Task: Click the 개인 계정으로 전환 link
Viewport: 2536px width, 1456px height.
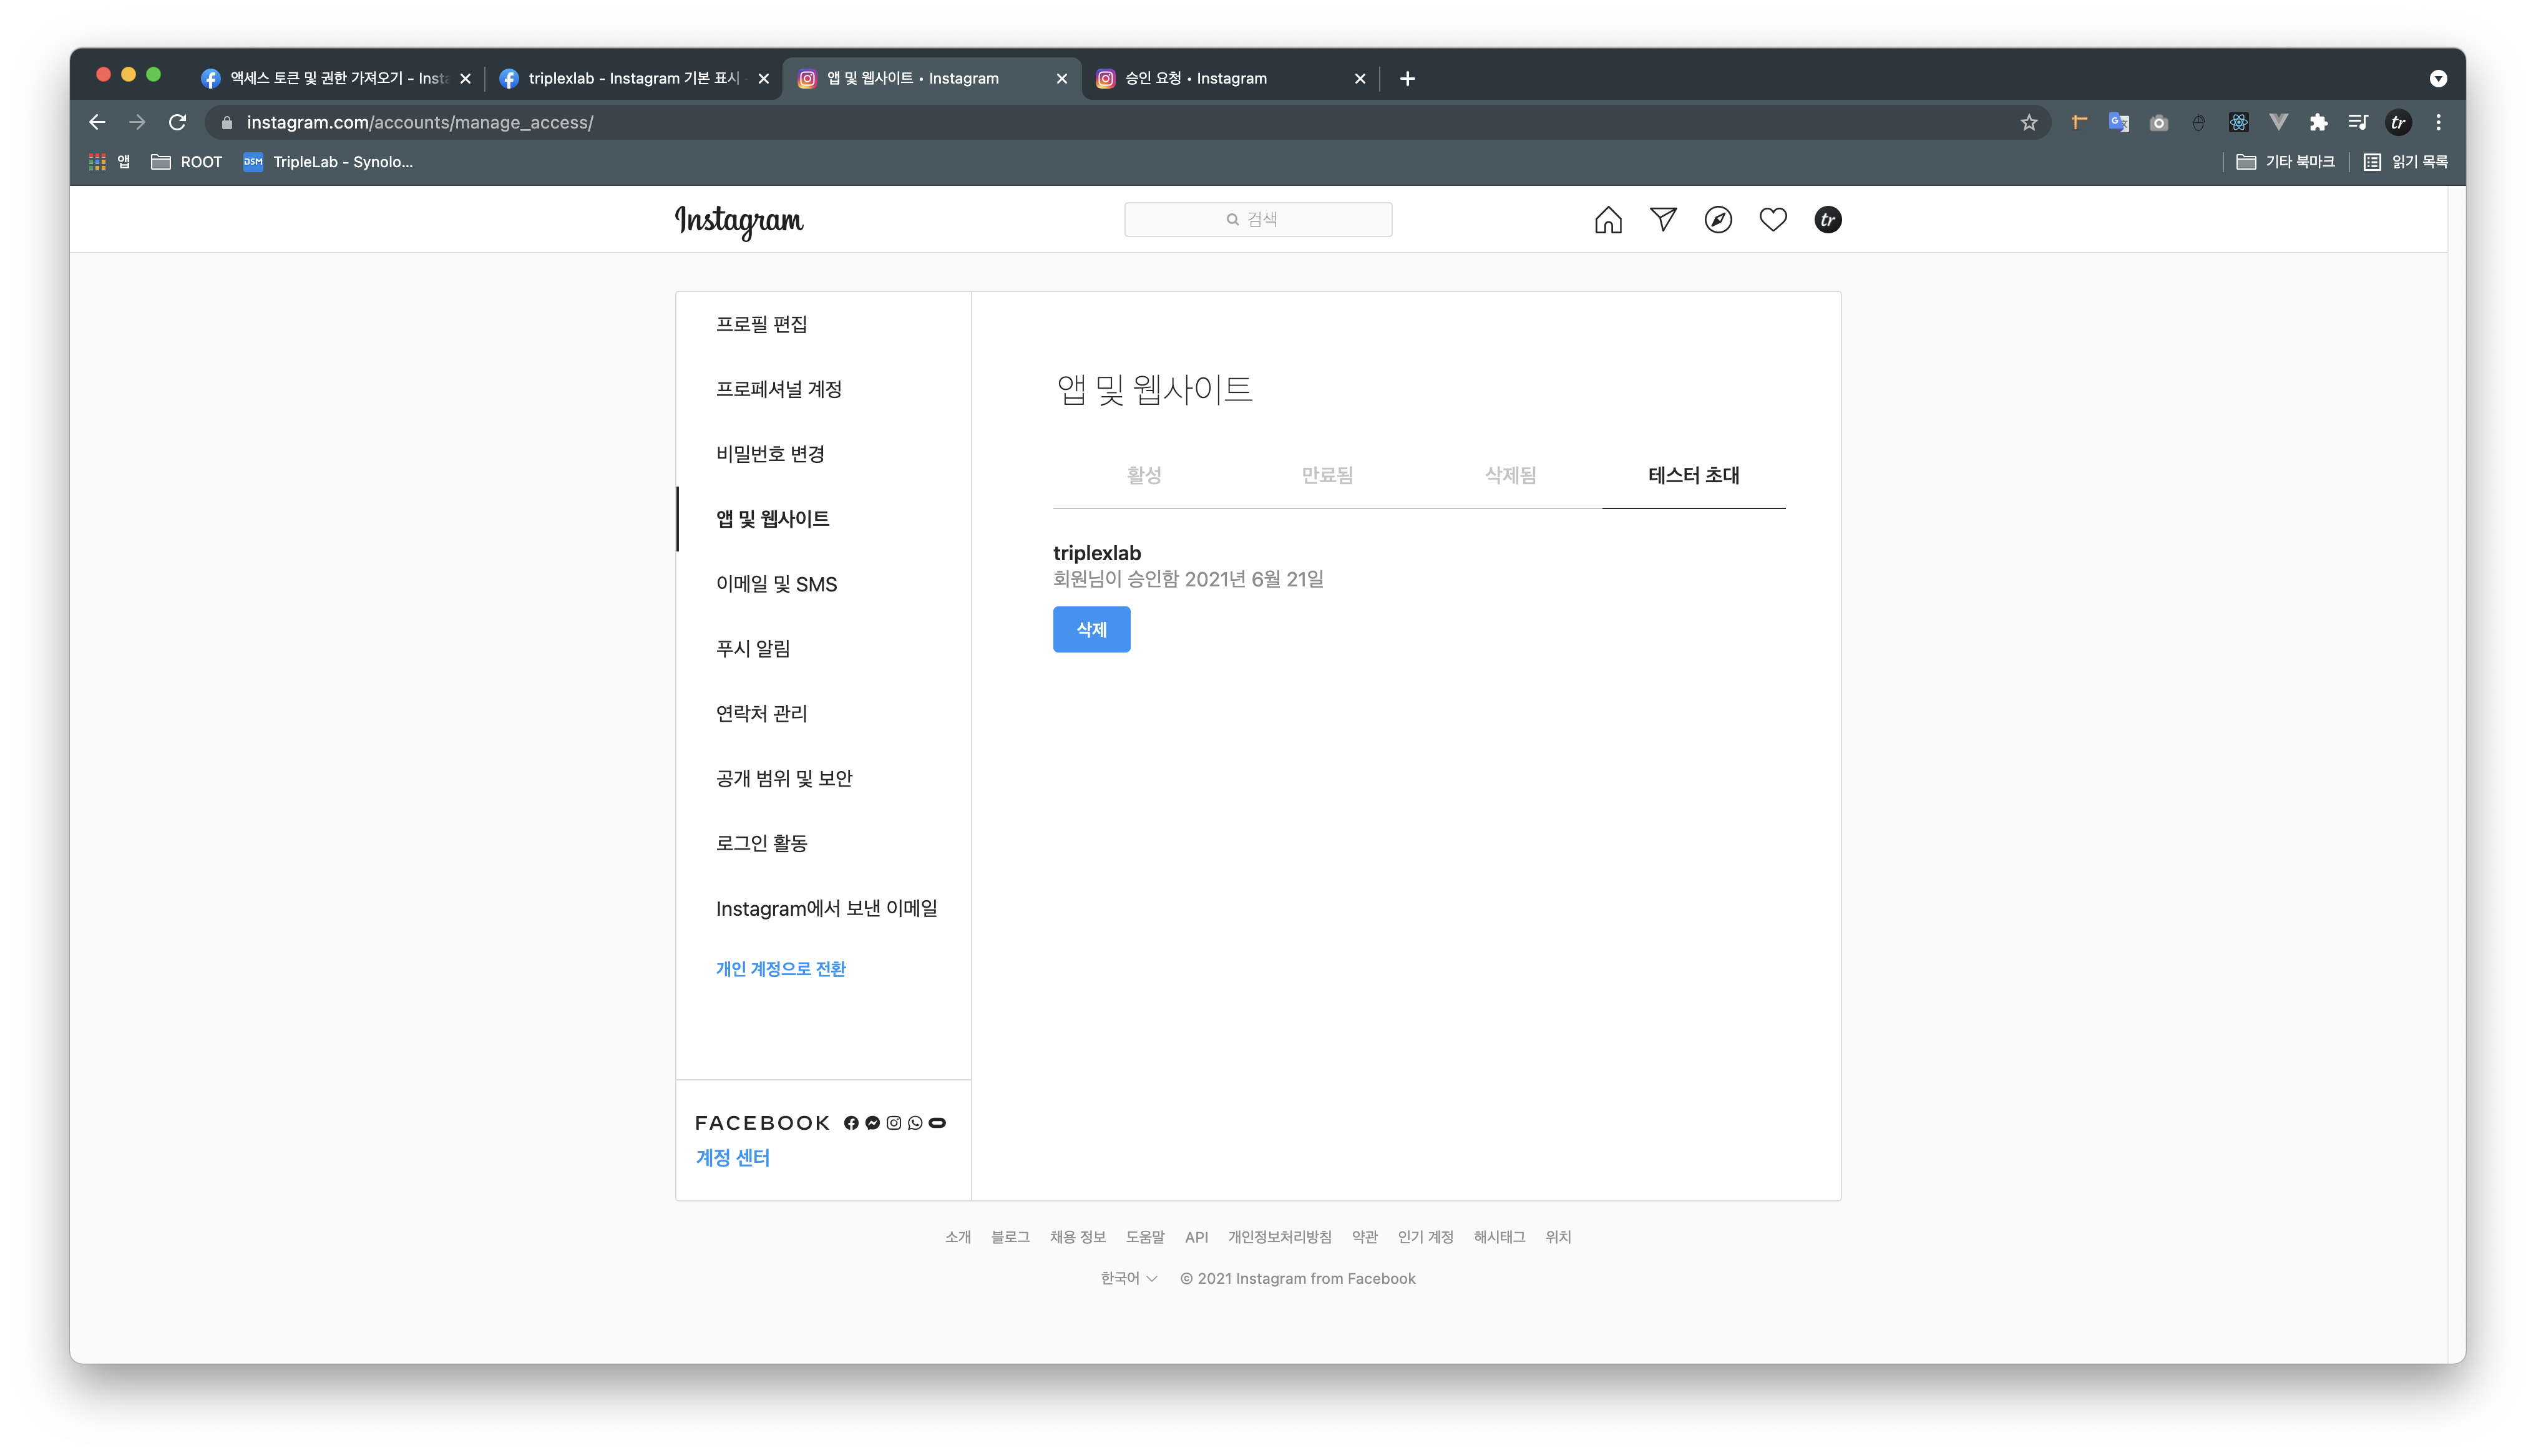Action: (x=780, y=969)
